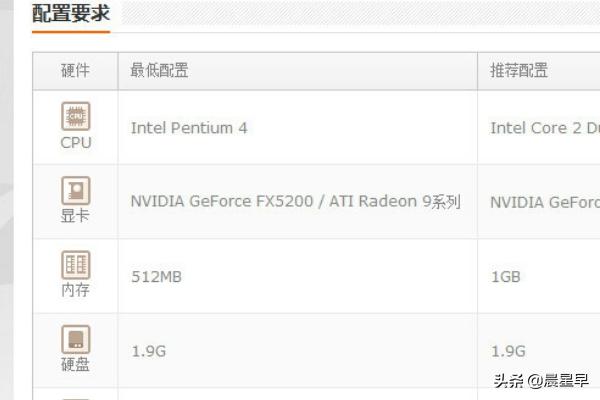Image resolution: width=600 pixels, height=400 pixels.
Task: Click the recommended 1.9G disk value
Action: [x=506, y=351]
